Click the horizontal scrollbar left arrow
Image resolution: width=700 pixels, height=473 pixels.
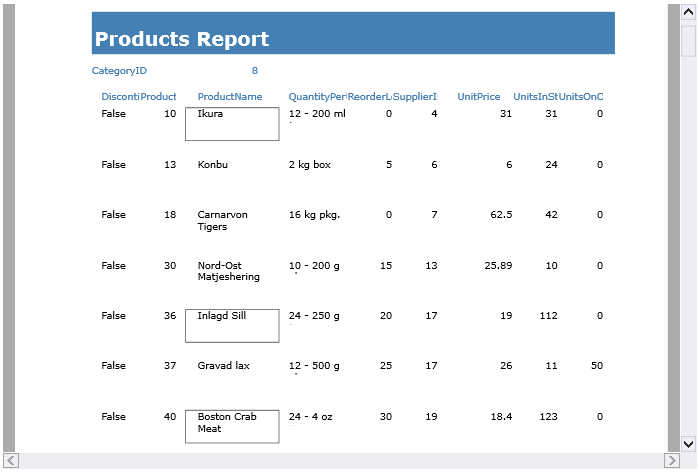pyautogui.click(x=11, y=460)
